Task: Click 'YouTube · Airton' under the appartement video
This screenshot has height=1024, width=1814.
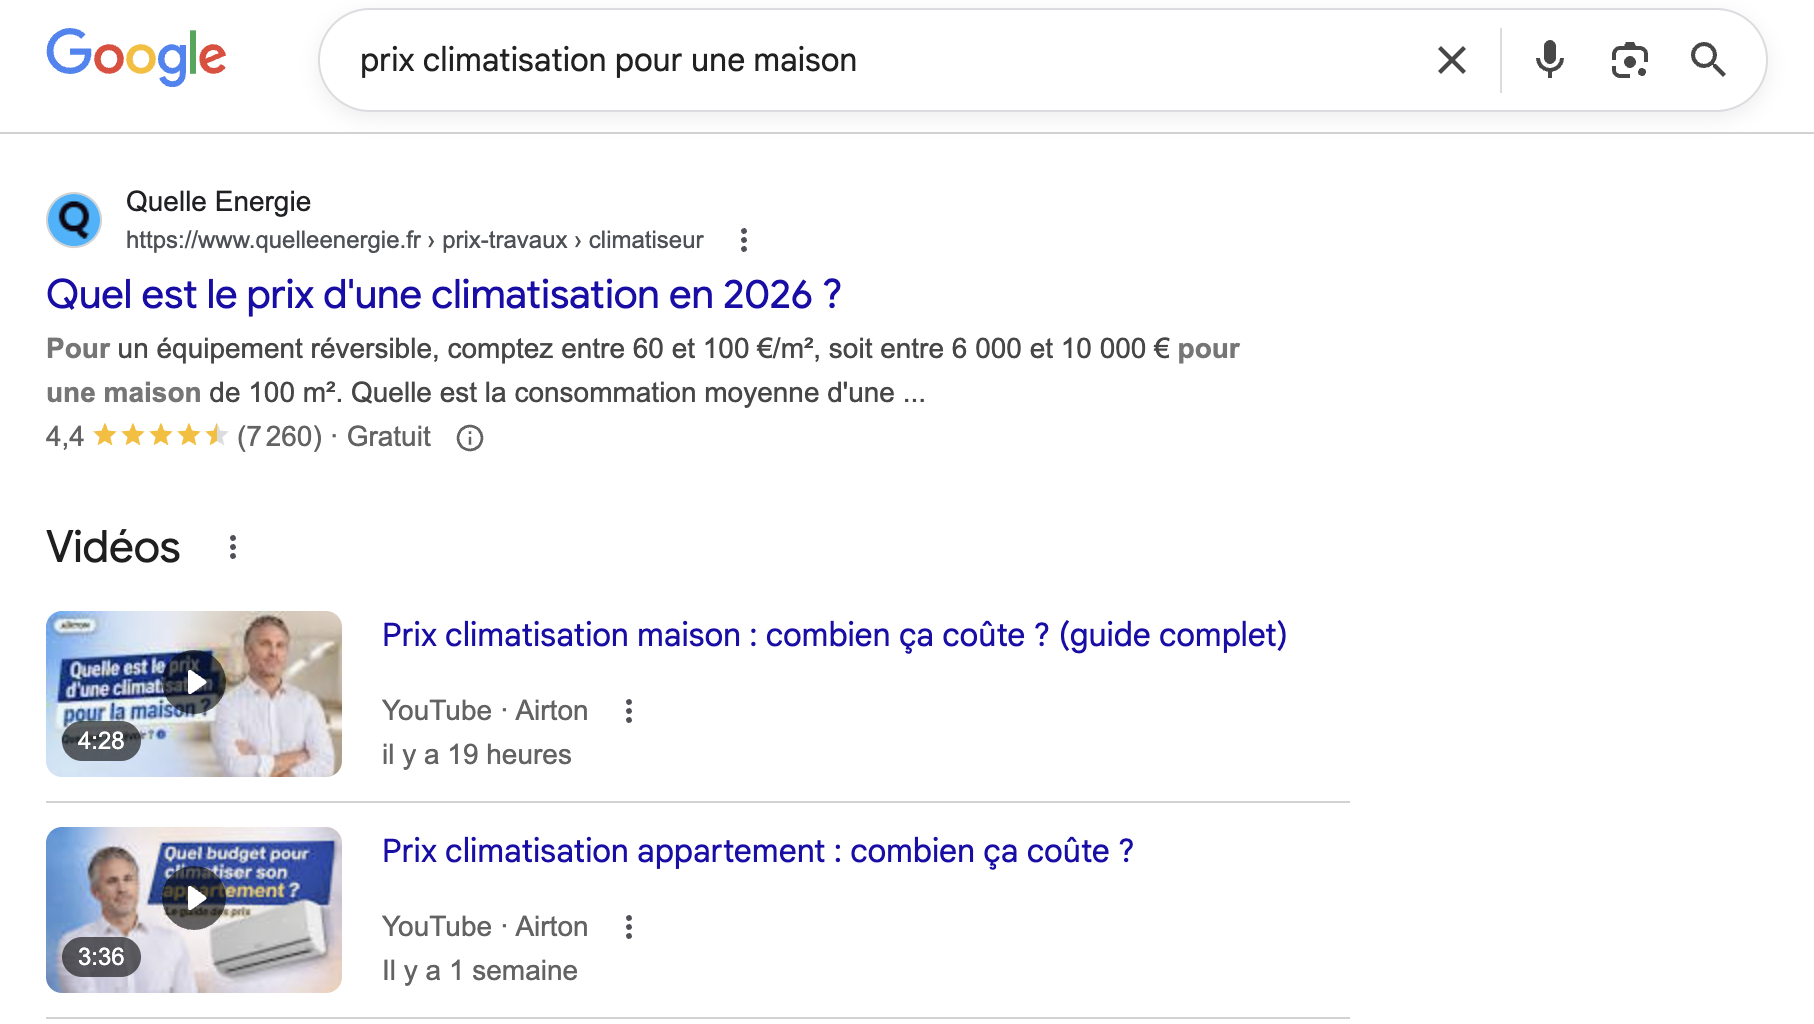Action: 485,927
